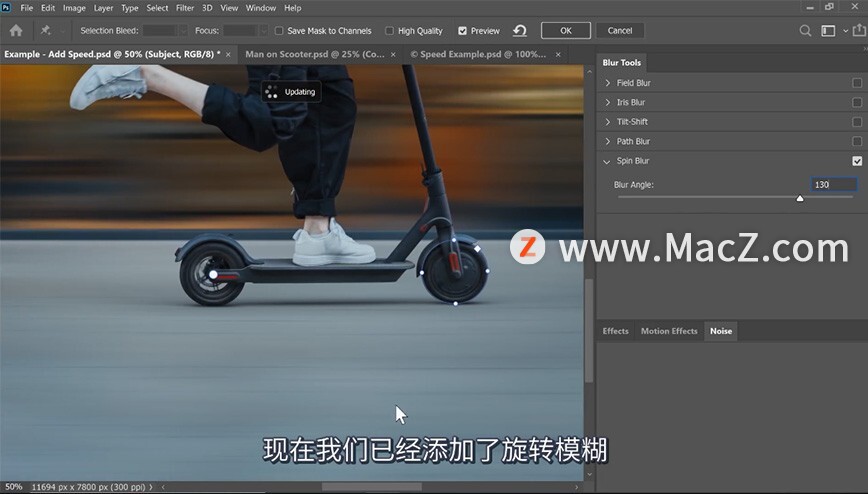This screenshot has height=494, width=868.
Task: Click the Selection Bleed input field
Action: [160, 31]
